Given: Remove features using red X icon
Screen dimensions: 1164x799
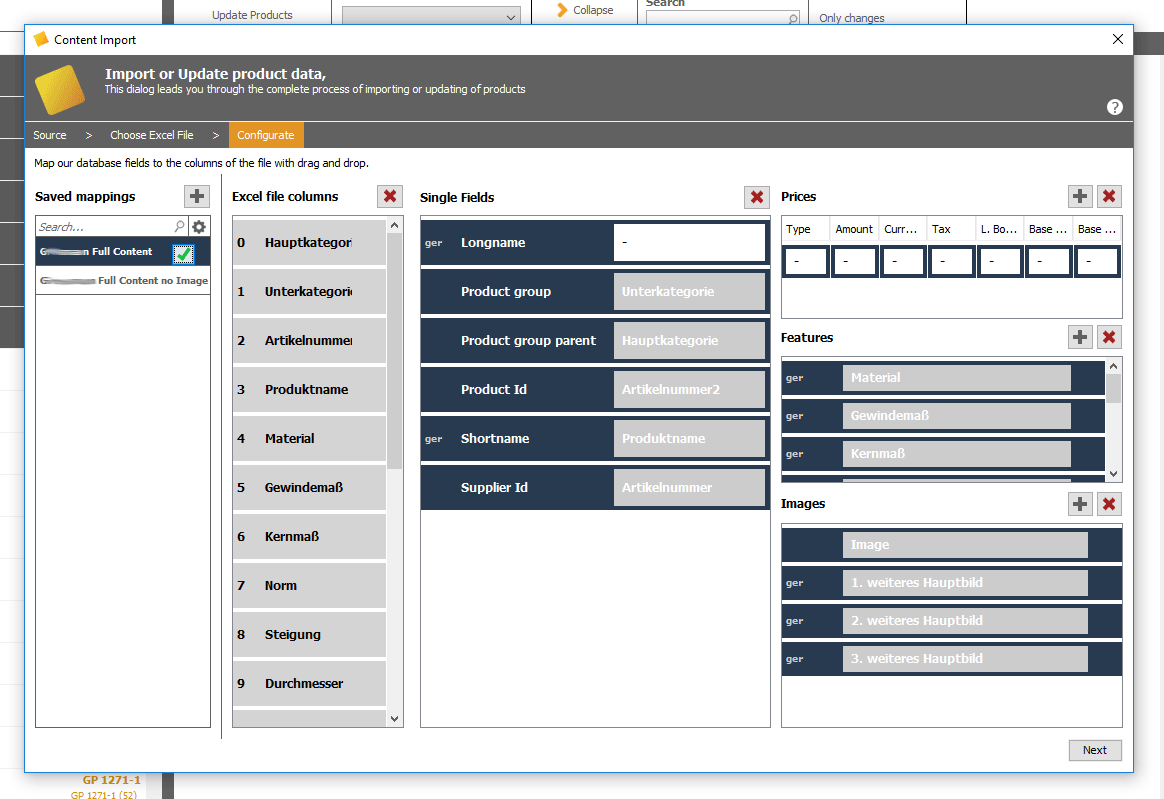Looking at the screenshot, I should 1109,337.
